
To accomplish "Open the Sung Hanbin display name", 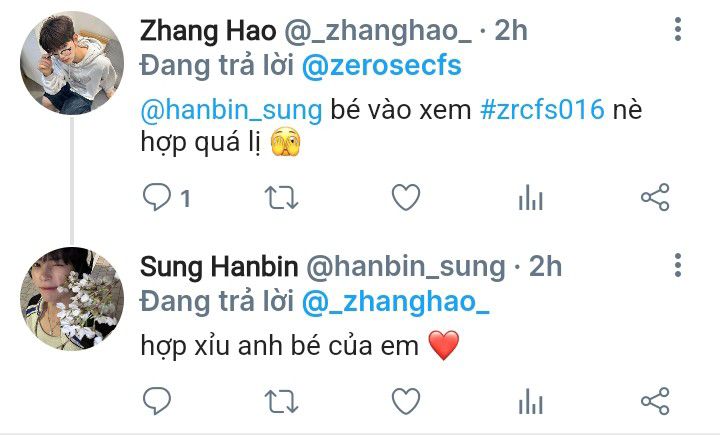I will 219,267.
